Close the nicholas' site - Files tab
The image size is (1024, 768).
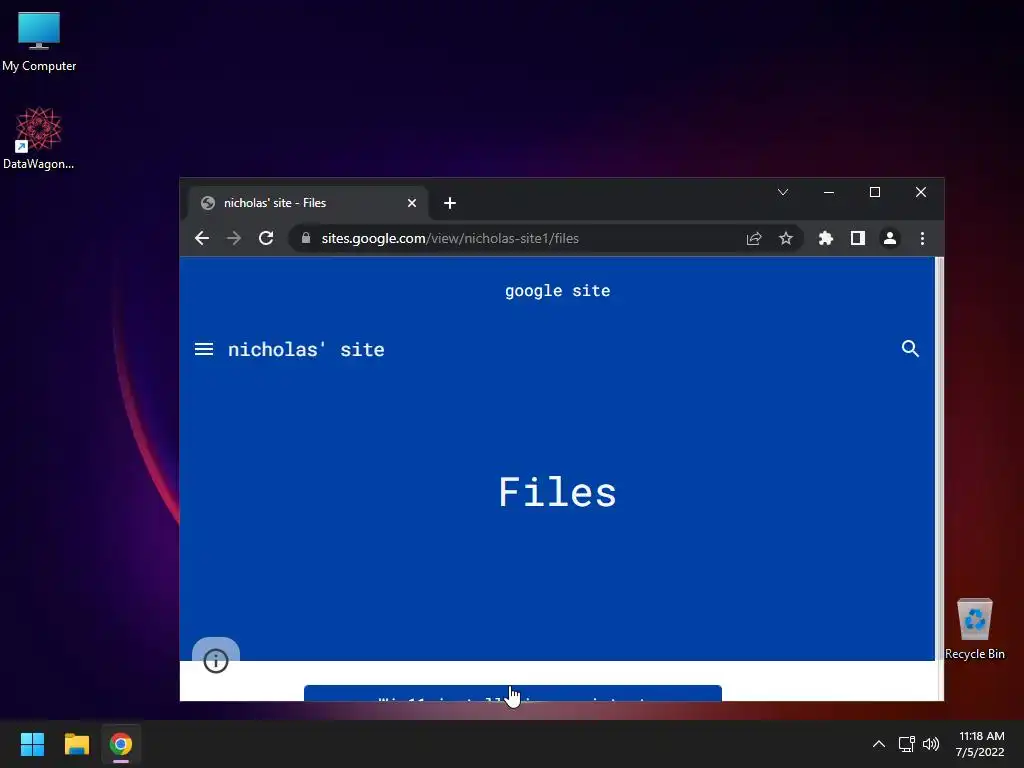tap(412, 203)
